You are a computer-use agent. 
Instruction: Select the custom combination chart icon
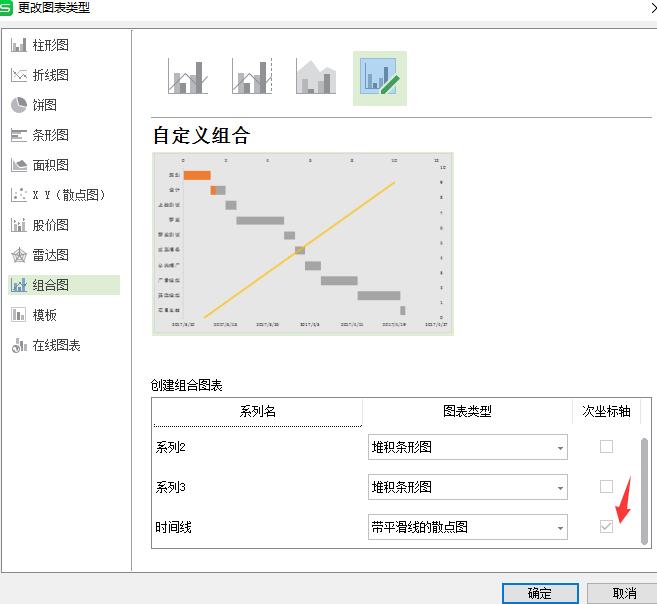[x=380, y=78]
